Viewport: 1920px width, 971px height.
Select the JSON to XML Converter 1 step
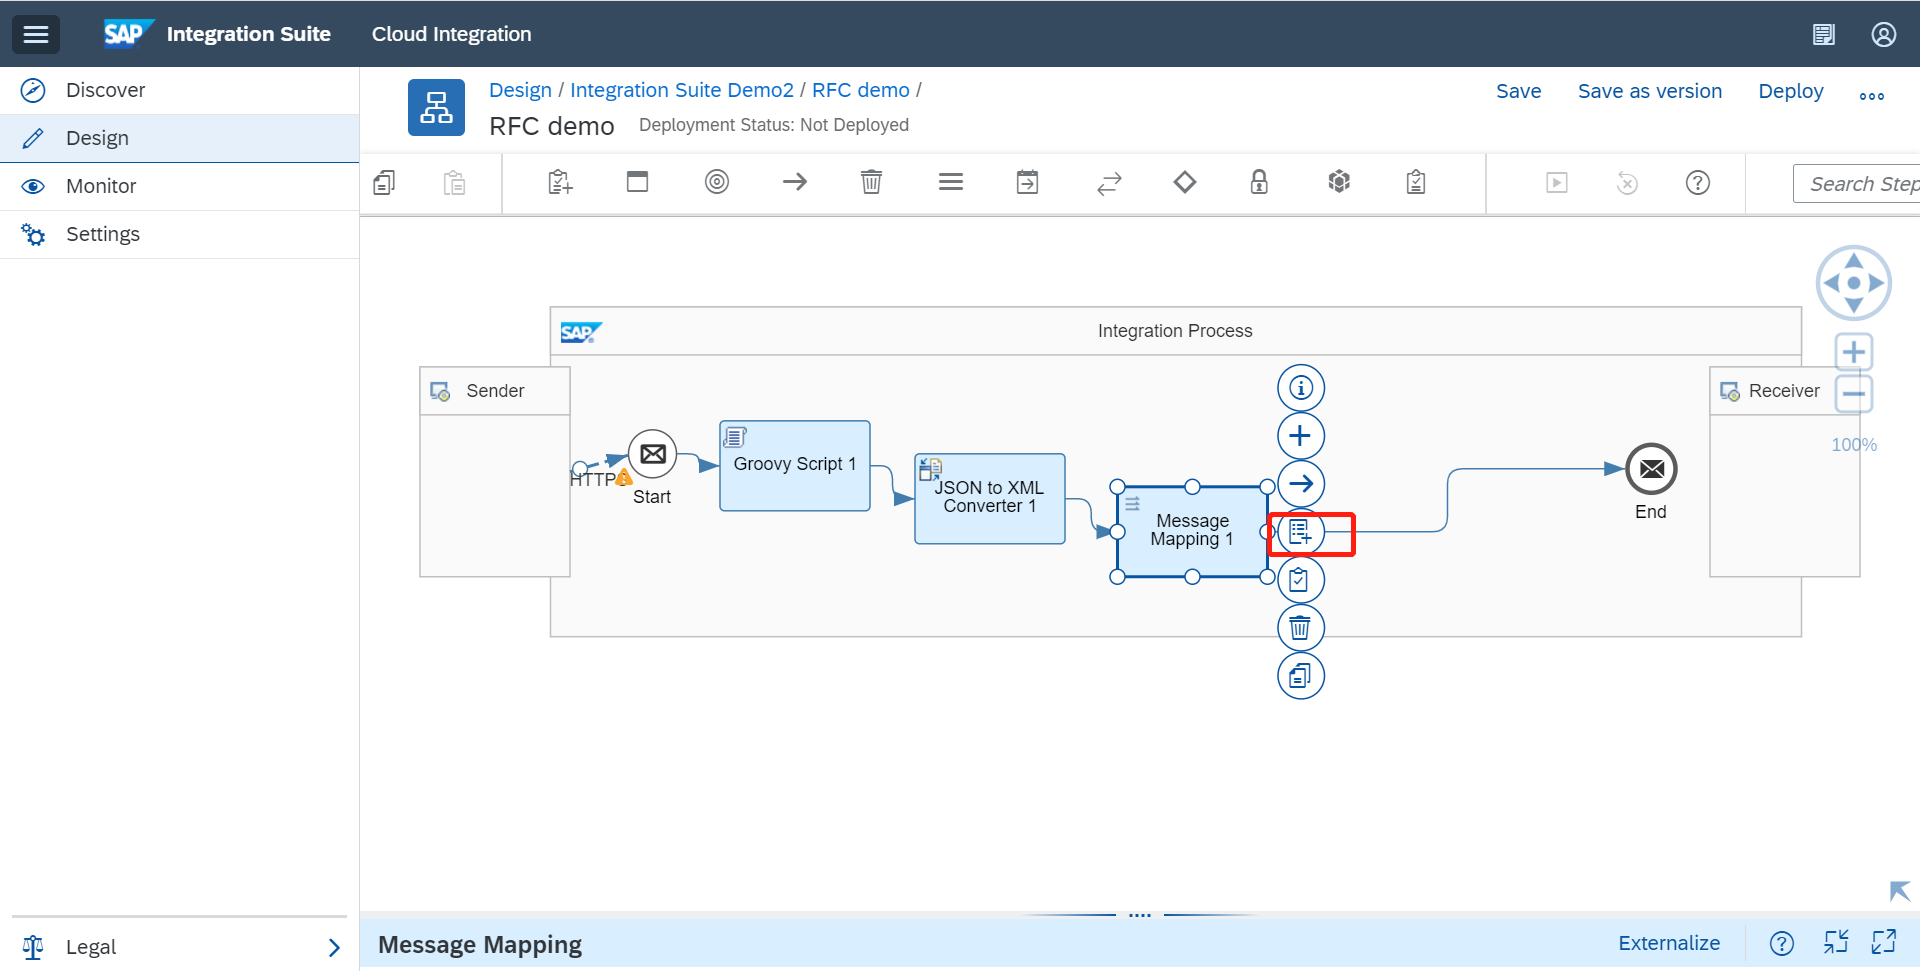click(990, 499)
